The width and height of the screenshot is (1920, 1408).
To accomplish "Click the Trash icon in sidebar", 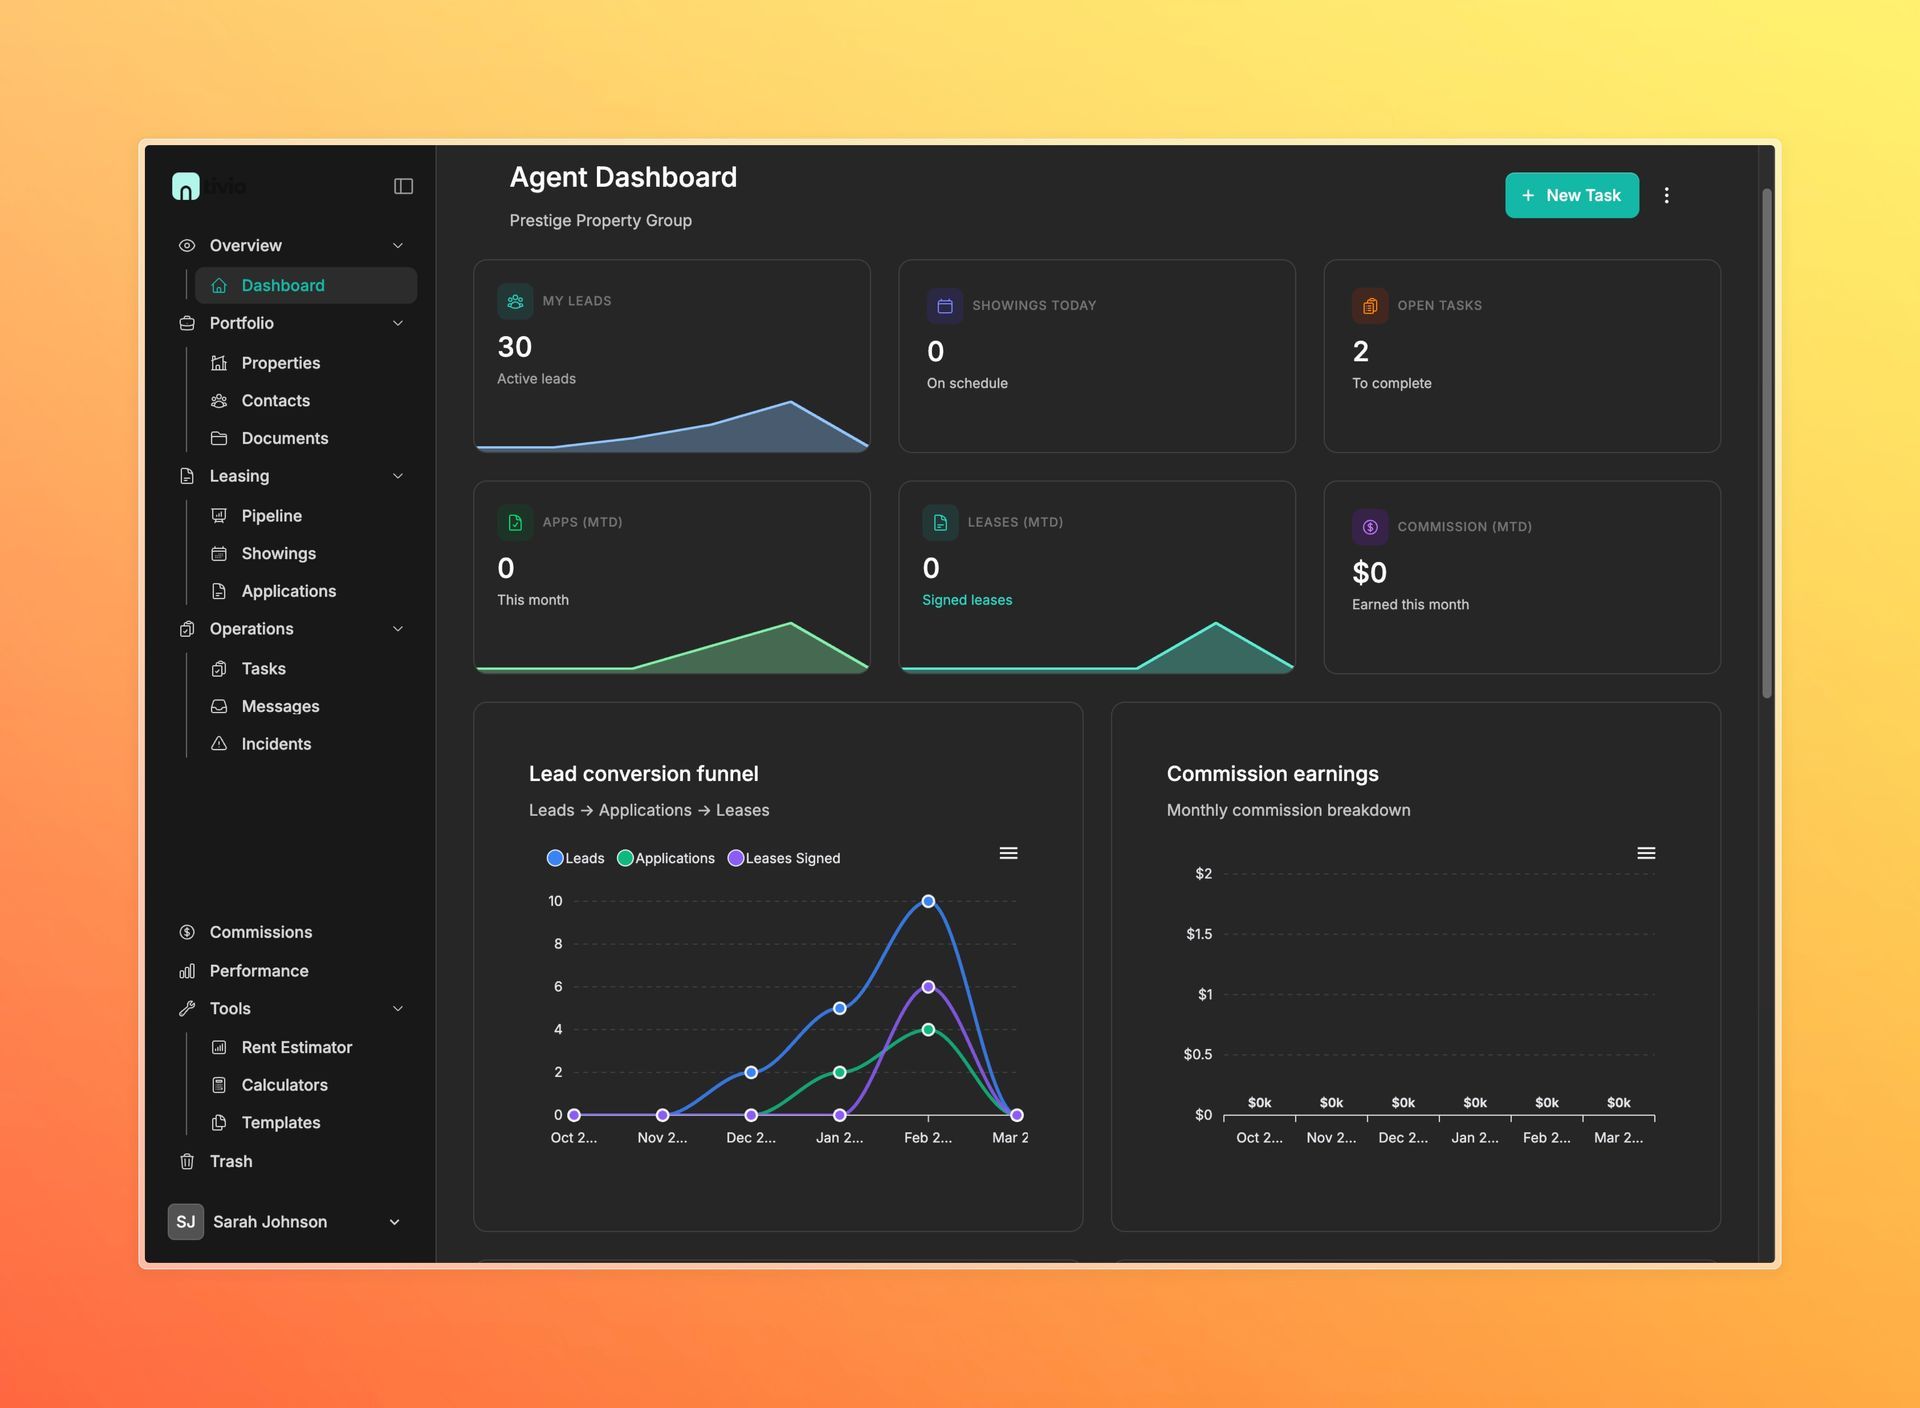I will coord(187,1161).
